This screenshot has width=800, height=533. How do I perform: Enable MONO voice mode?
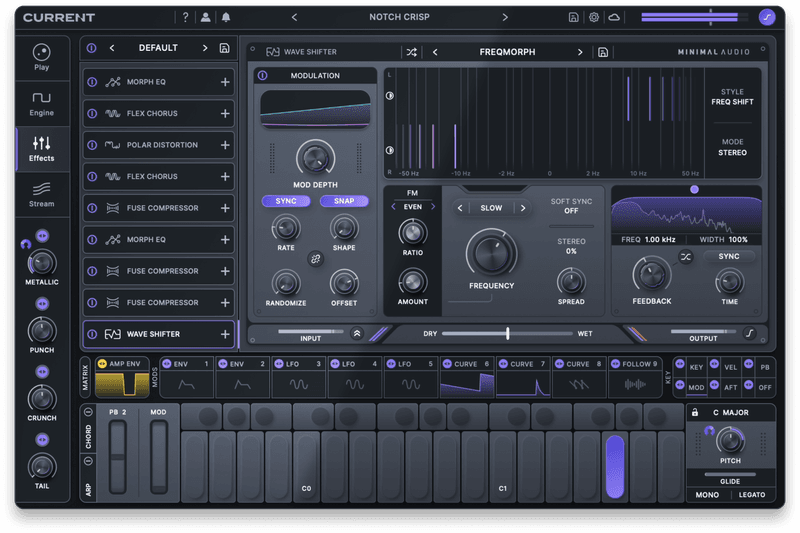coord(707,494)
